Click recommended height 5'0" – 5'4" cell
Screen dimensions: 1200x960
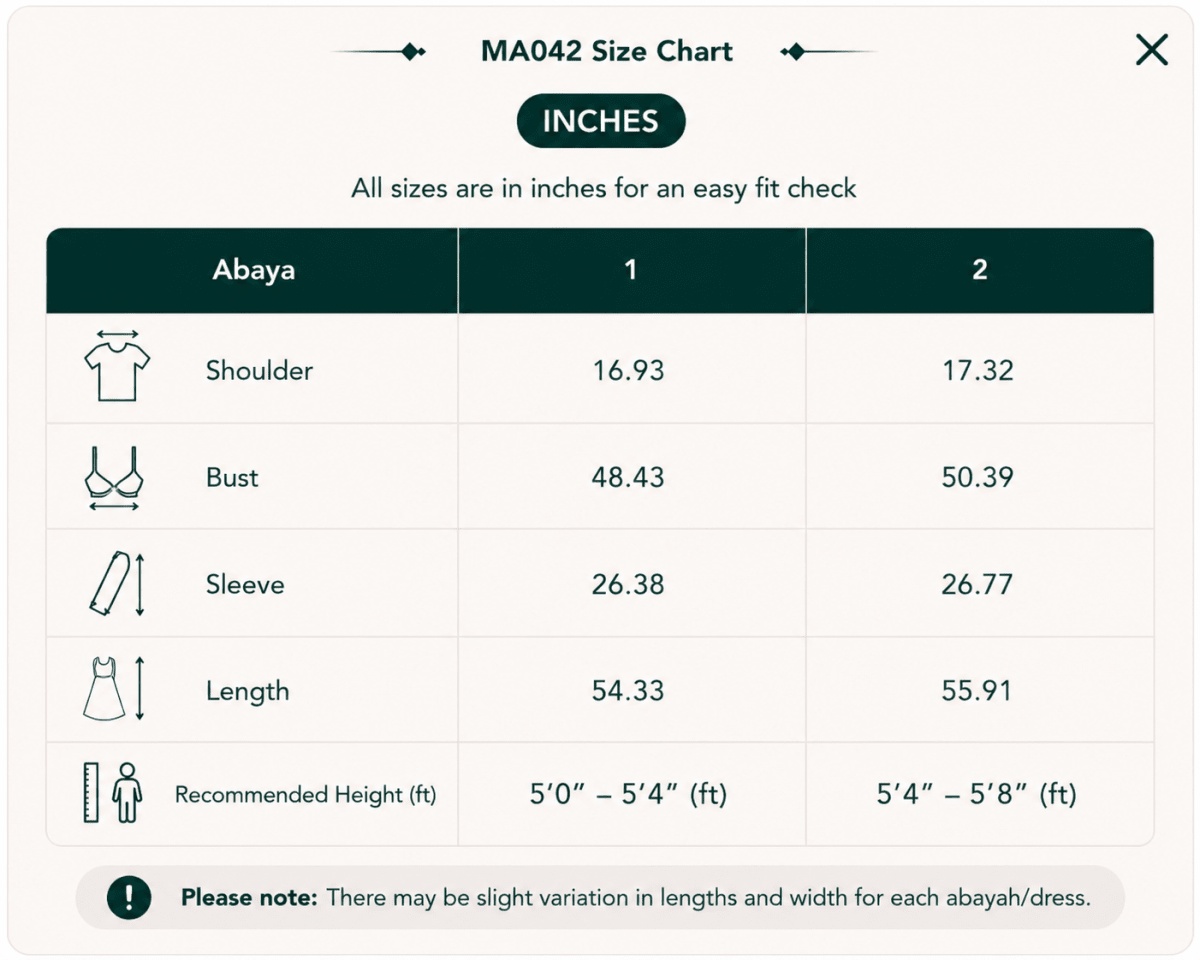pyautogui.click(x=628, y=795)
